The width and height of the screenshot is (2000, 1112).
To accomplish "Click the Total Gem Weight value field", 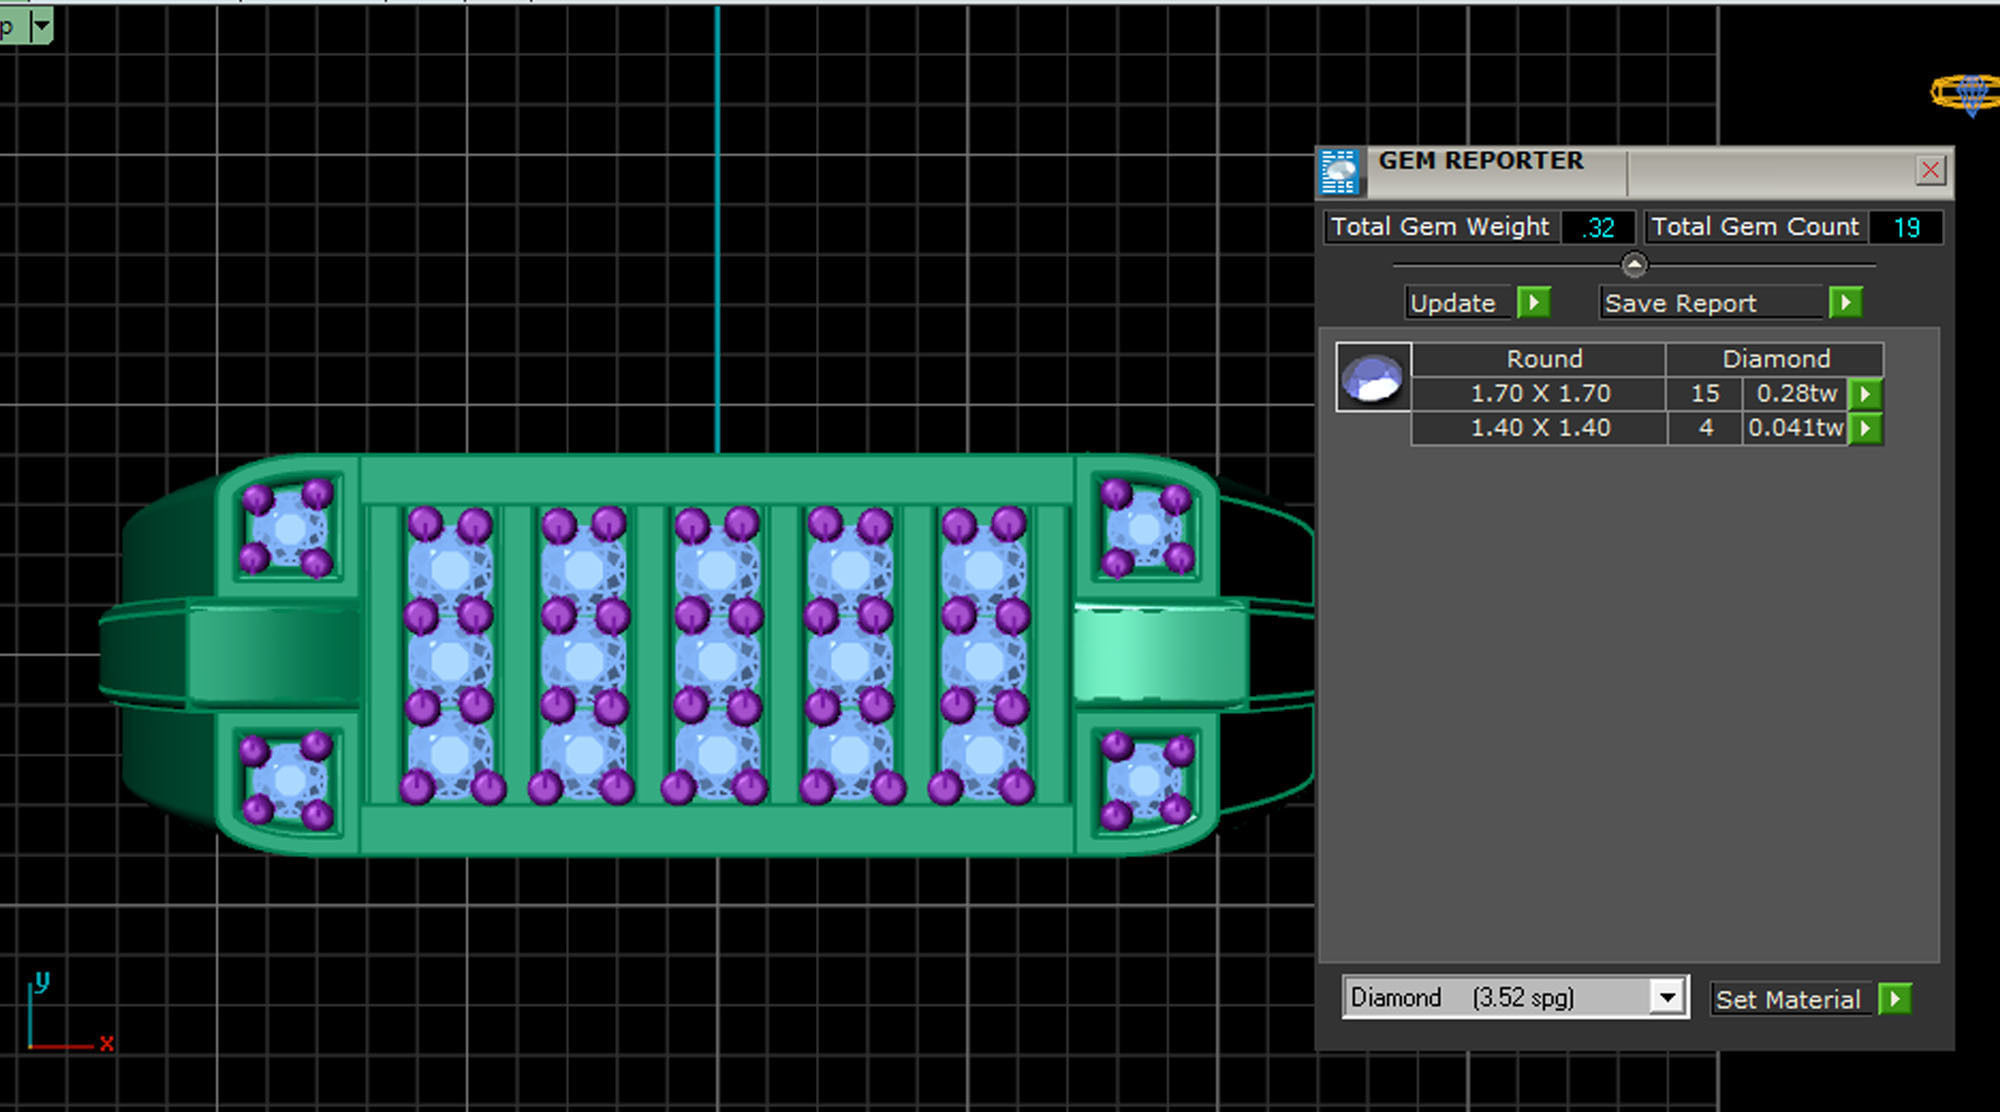I will 1598,228.
